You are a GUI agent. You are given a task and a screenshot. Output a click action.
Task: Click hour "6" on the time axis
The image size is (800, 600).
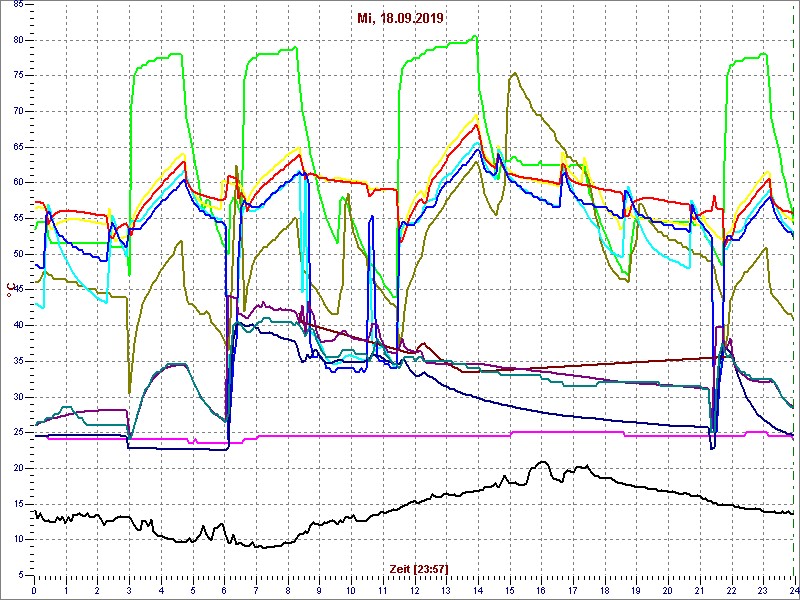click(x=224, y=590)
